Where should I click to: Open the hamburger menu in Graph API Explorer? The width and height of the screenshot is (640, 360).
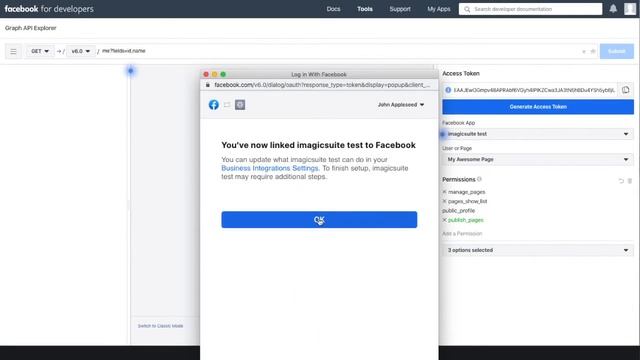tap(13, 51)
